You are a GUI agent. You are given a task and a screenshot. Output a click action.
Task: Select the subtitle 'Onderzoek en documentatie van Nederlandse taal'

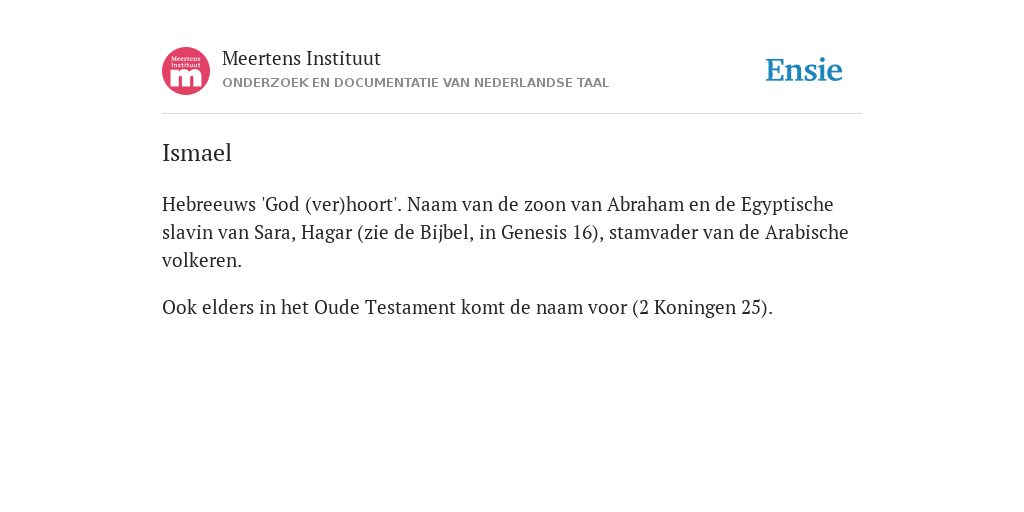(x=415, y=83)
